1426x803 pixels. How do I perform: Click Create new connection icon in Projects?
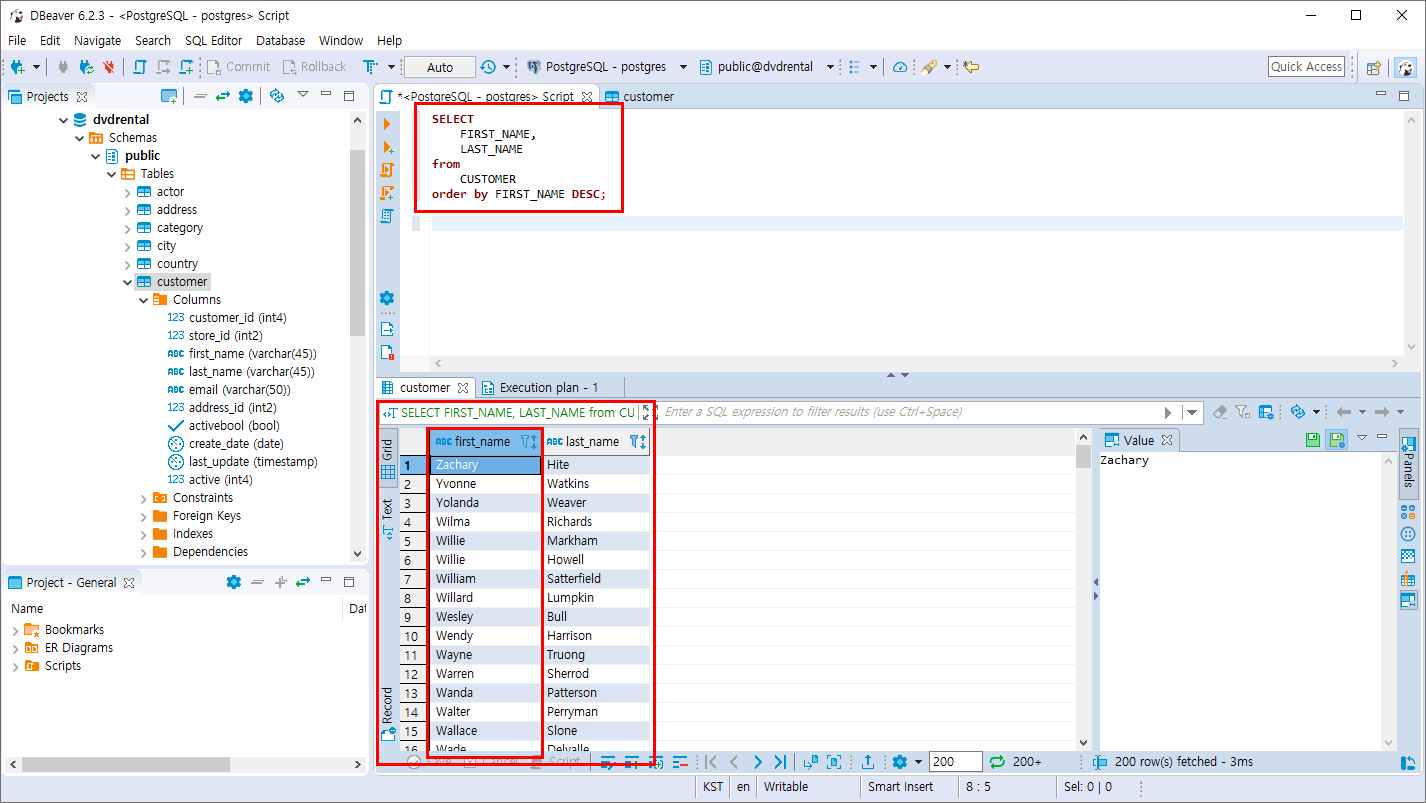(x=170, y=96)
